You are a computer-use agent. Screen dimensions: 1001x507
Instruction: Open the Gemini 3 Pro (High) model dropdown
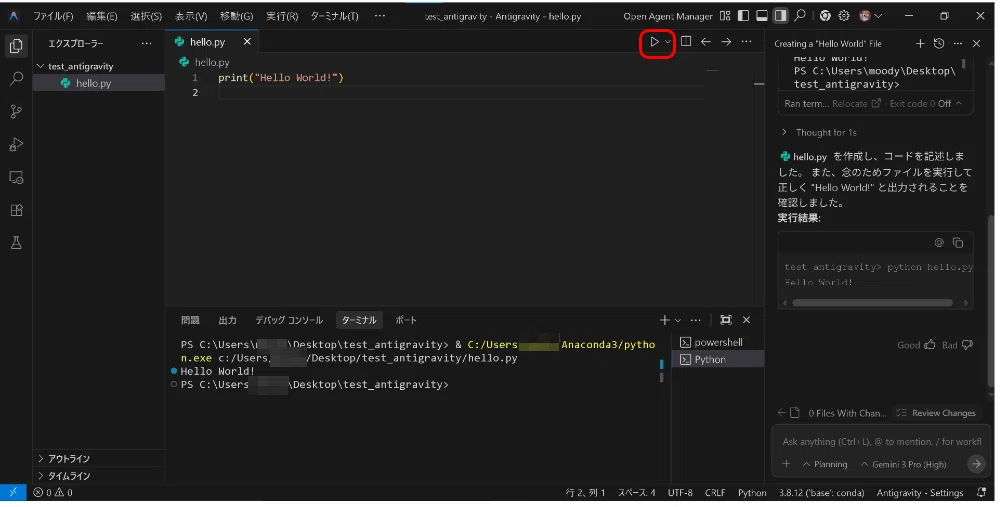coord(903,464)
